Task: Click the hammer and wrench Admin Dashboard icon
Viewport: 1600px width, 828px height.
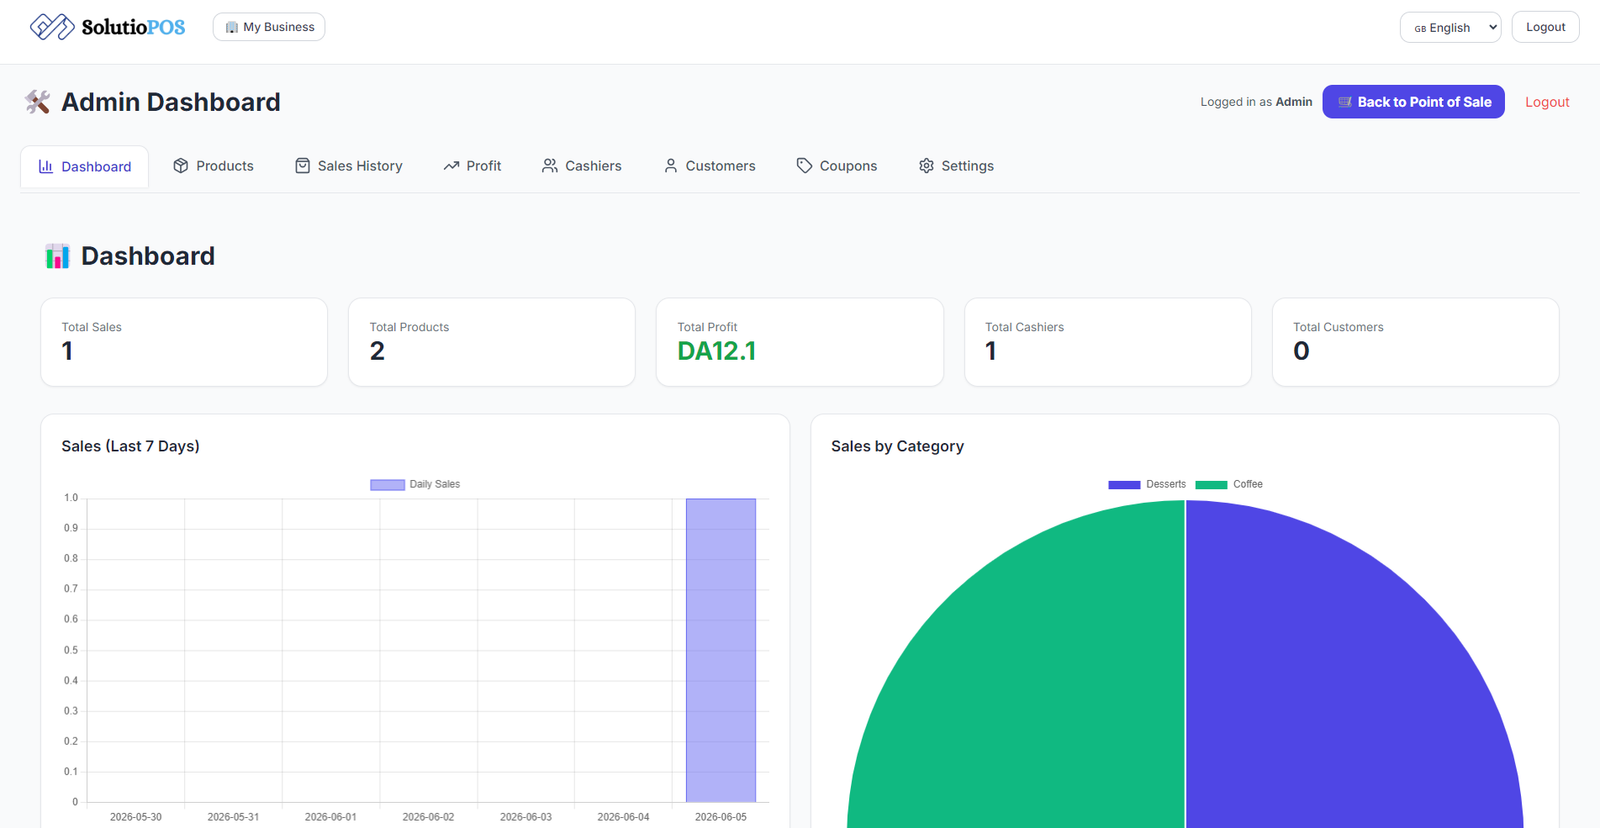Action: [38, 102]
